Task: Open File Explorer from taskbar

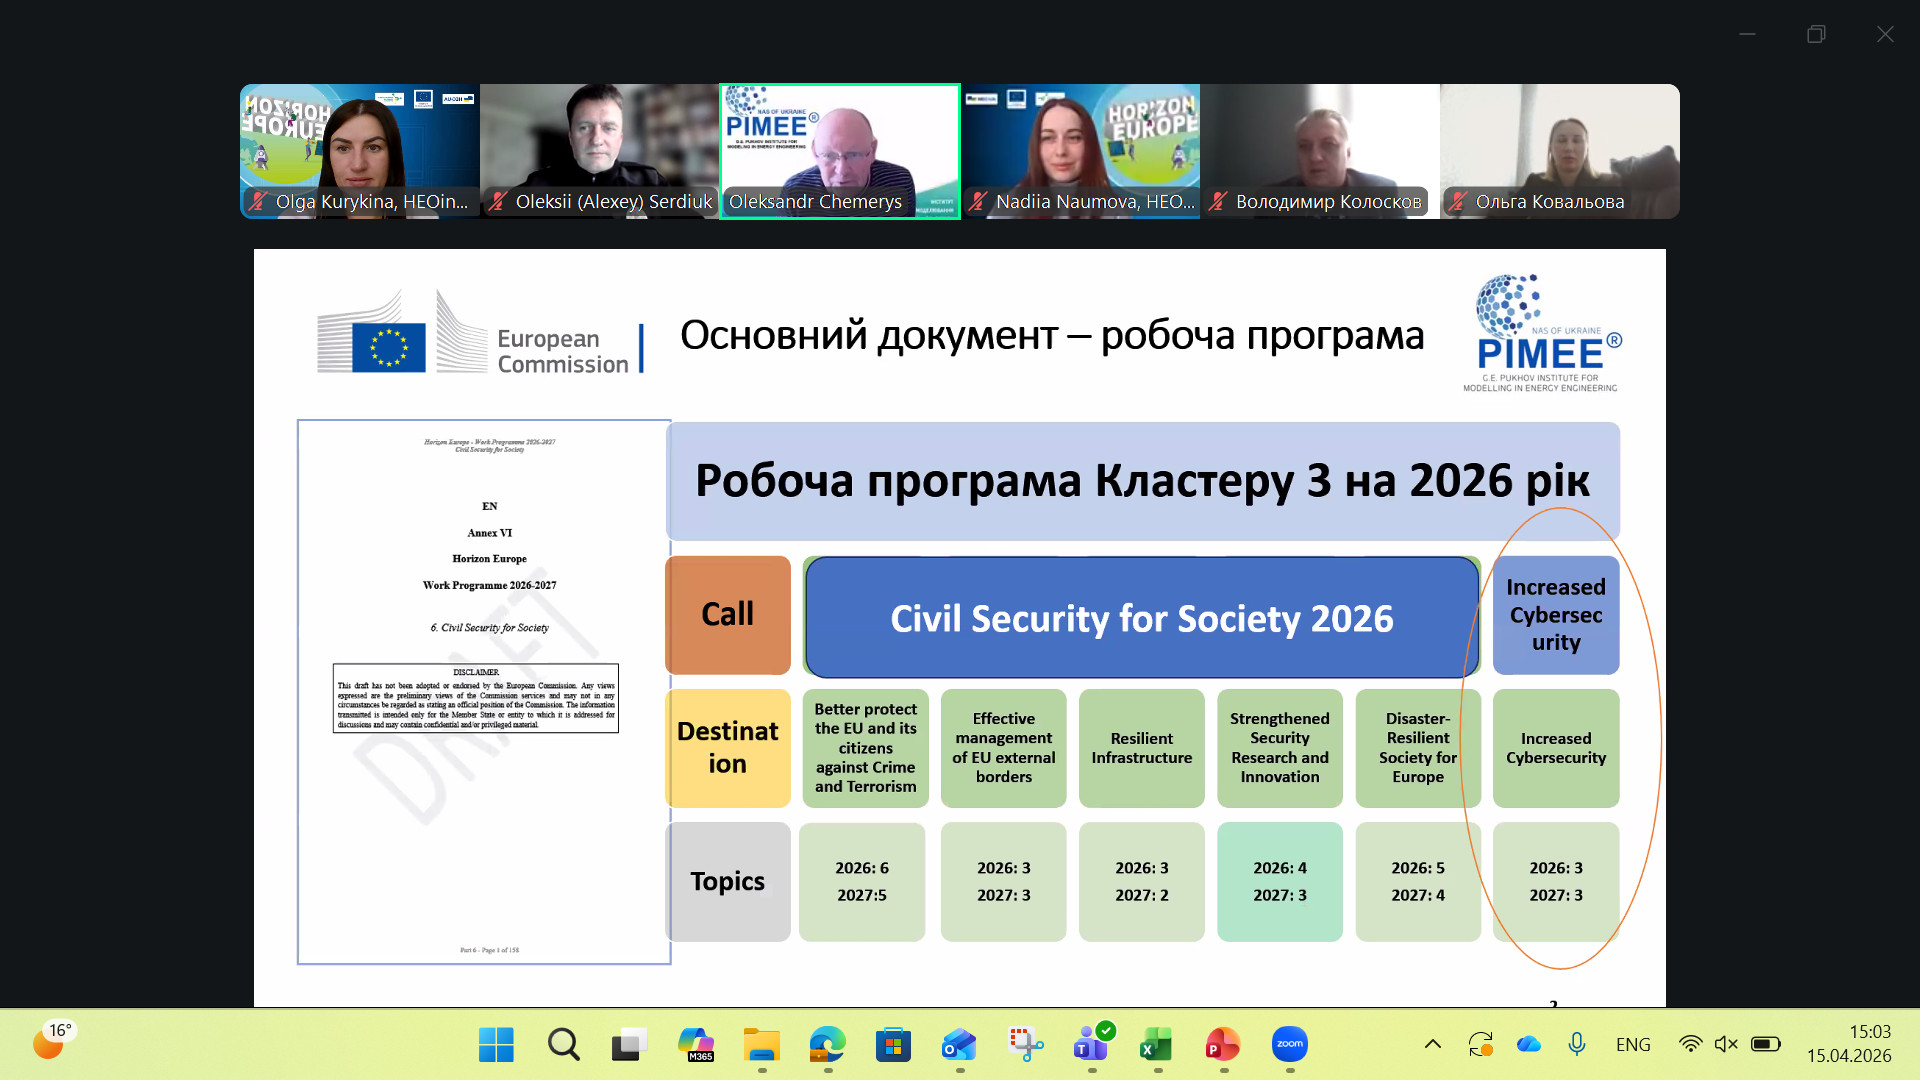Action: coord(761,1044)
